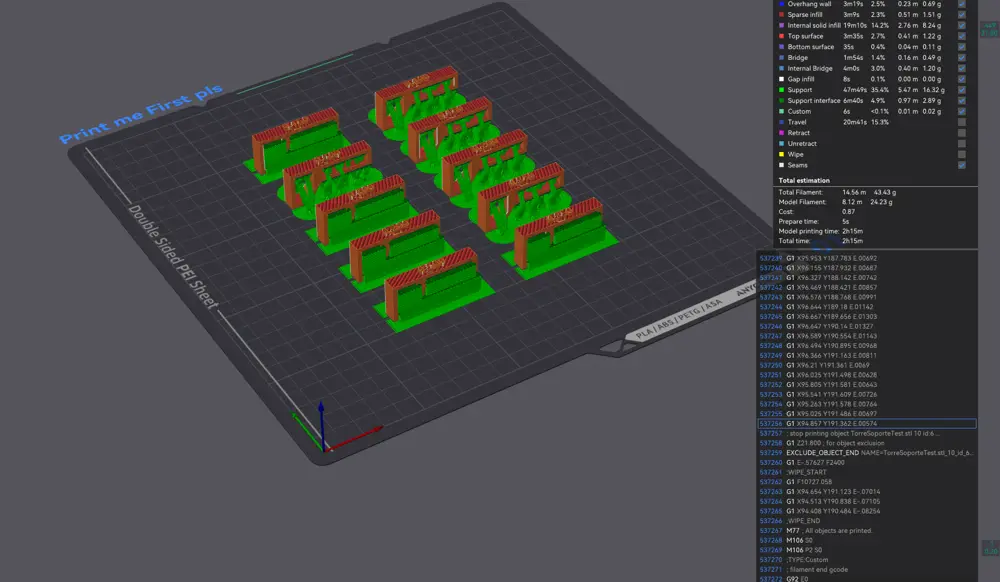Select the Travel row label in legend

[x=797, y=122]
